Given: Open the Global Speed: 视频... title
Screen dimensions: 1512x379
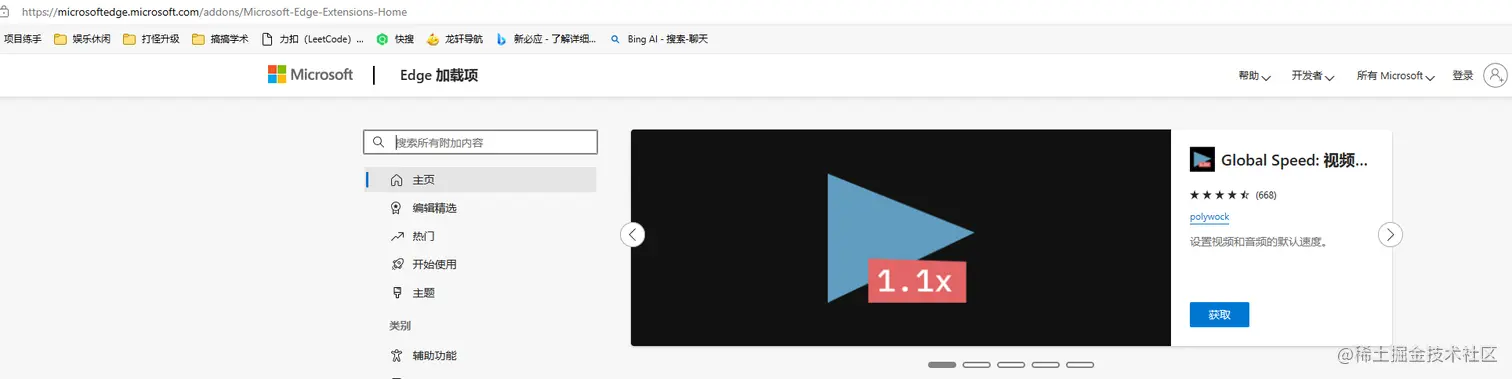Looking at the screenshot, I should point(1294,160).
